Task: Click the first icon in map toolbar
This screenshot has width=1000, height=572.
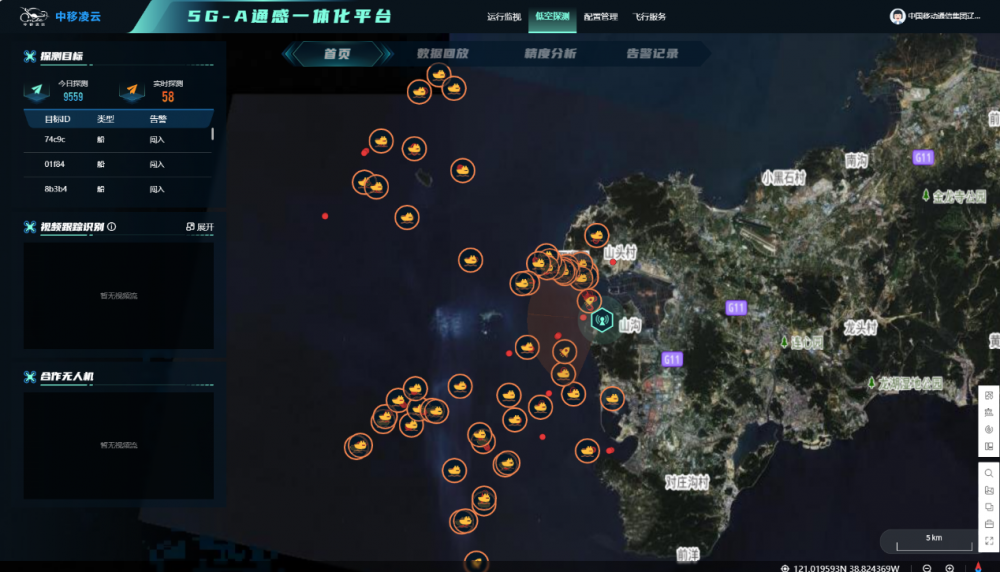Action: 989,395
